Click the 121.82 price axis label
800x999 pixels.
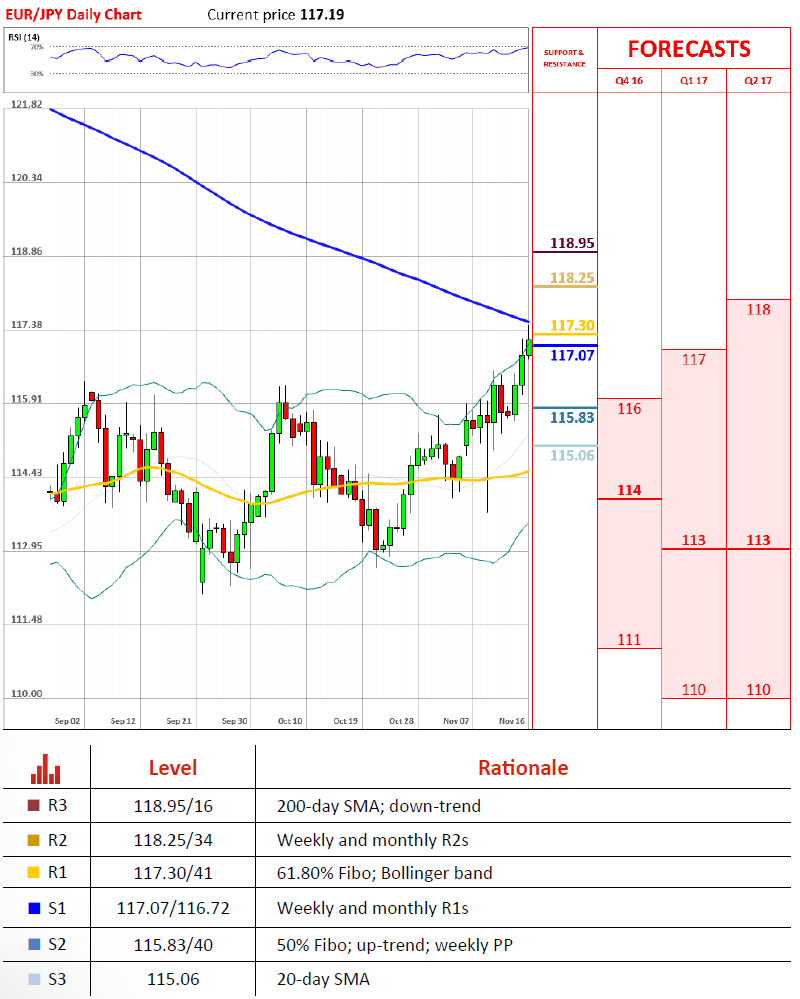click(x=27, y=104)
